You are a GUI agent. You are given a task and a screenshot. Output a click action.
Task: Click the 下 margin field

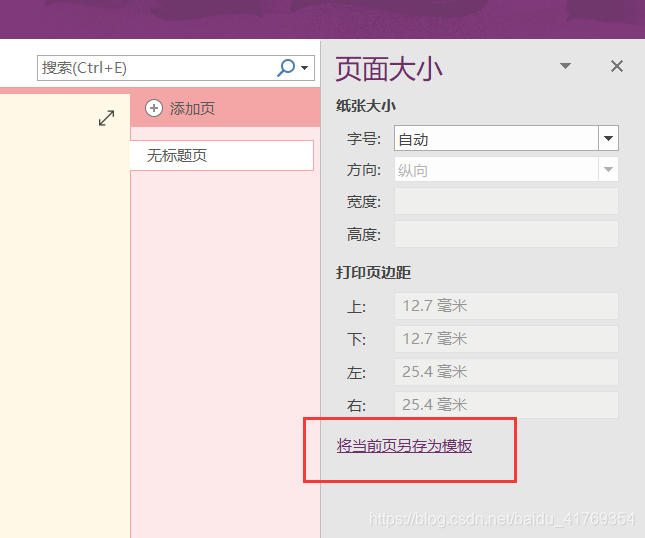pos(506,339)
